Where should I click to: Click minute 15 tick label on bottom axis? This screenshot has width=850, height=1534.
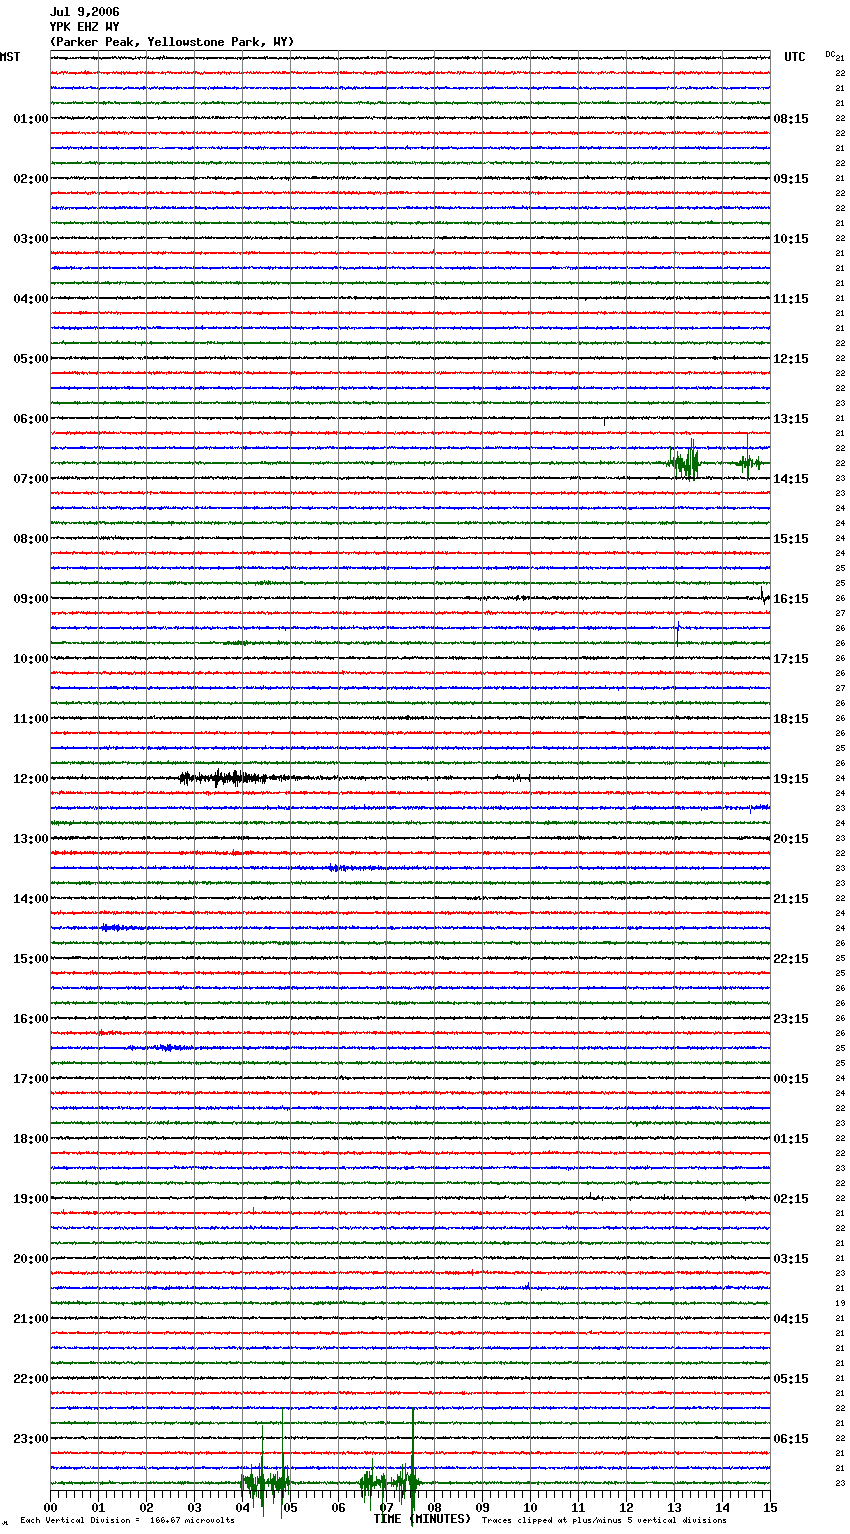tap(770, 1507)
